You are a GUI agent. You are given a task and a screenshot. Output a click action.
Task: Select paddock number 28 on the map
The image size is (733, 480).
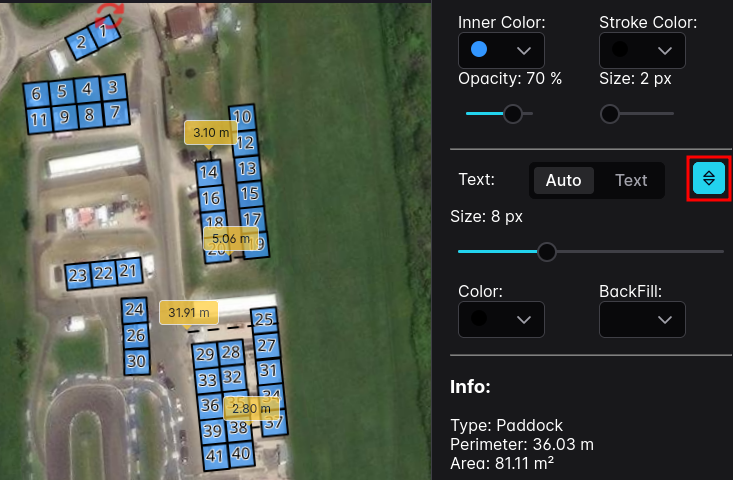click(x=231, y=353)
